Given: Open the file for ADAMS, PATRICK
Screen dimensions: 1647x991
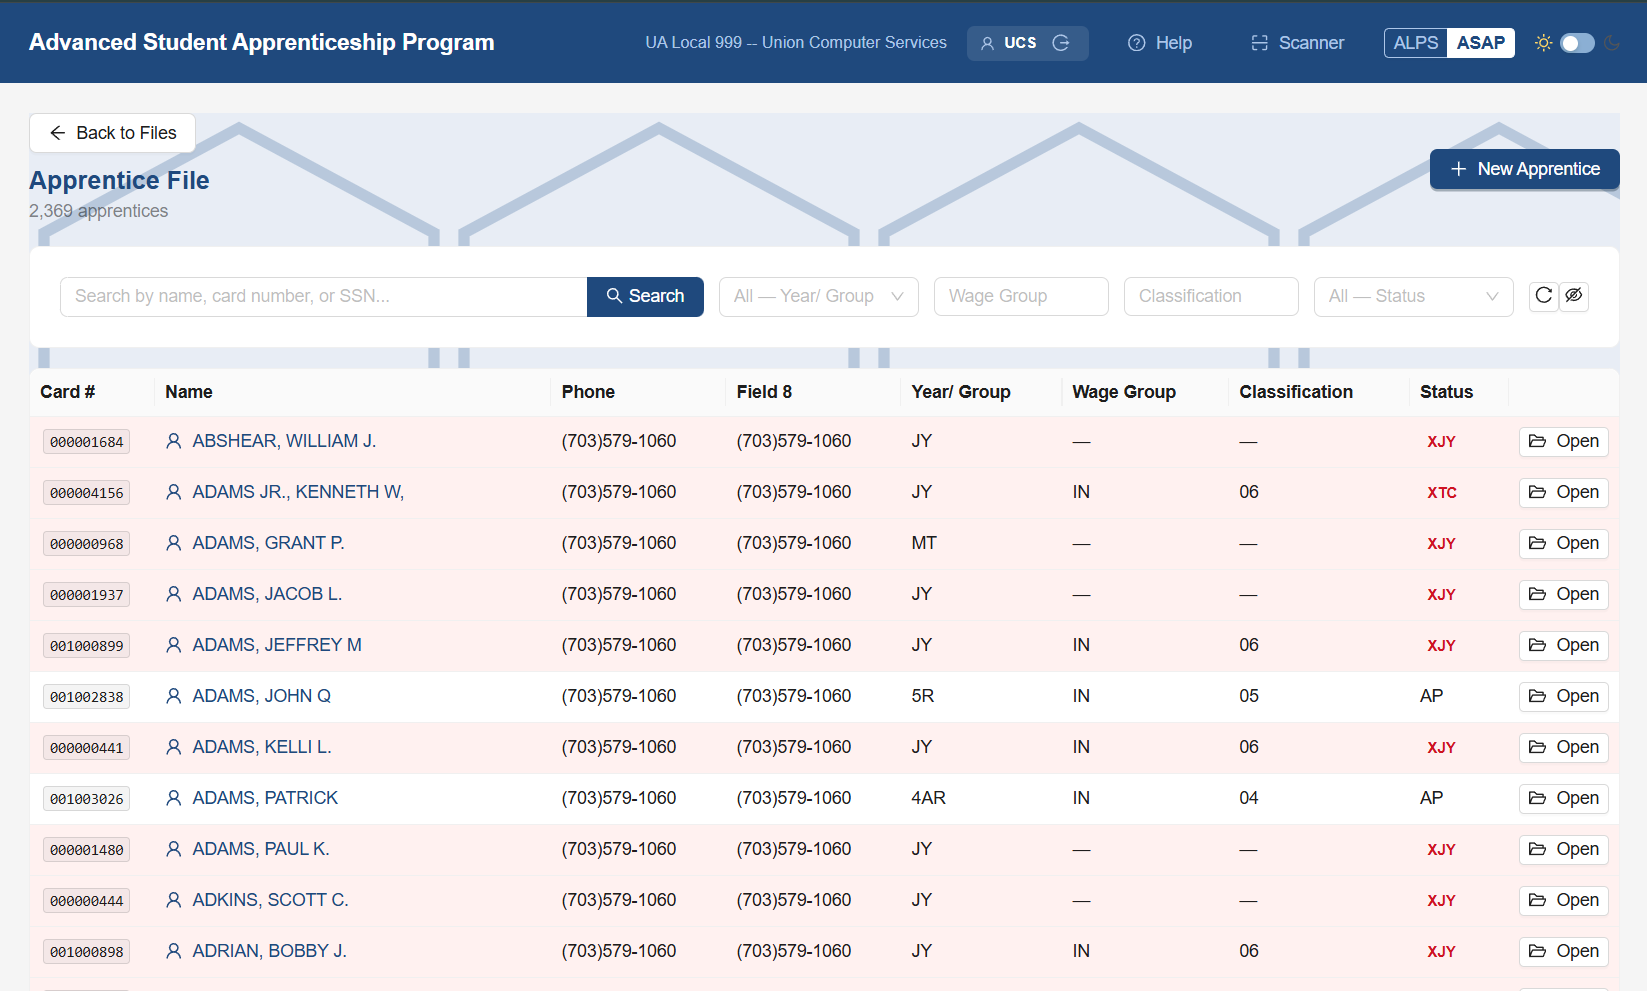Looking at the screenshot, I should tap(1564, 798).
